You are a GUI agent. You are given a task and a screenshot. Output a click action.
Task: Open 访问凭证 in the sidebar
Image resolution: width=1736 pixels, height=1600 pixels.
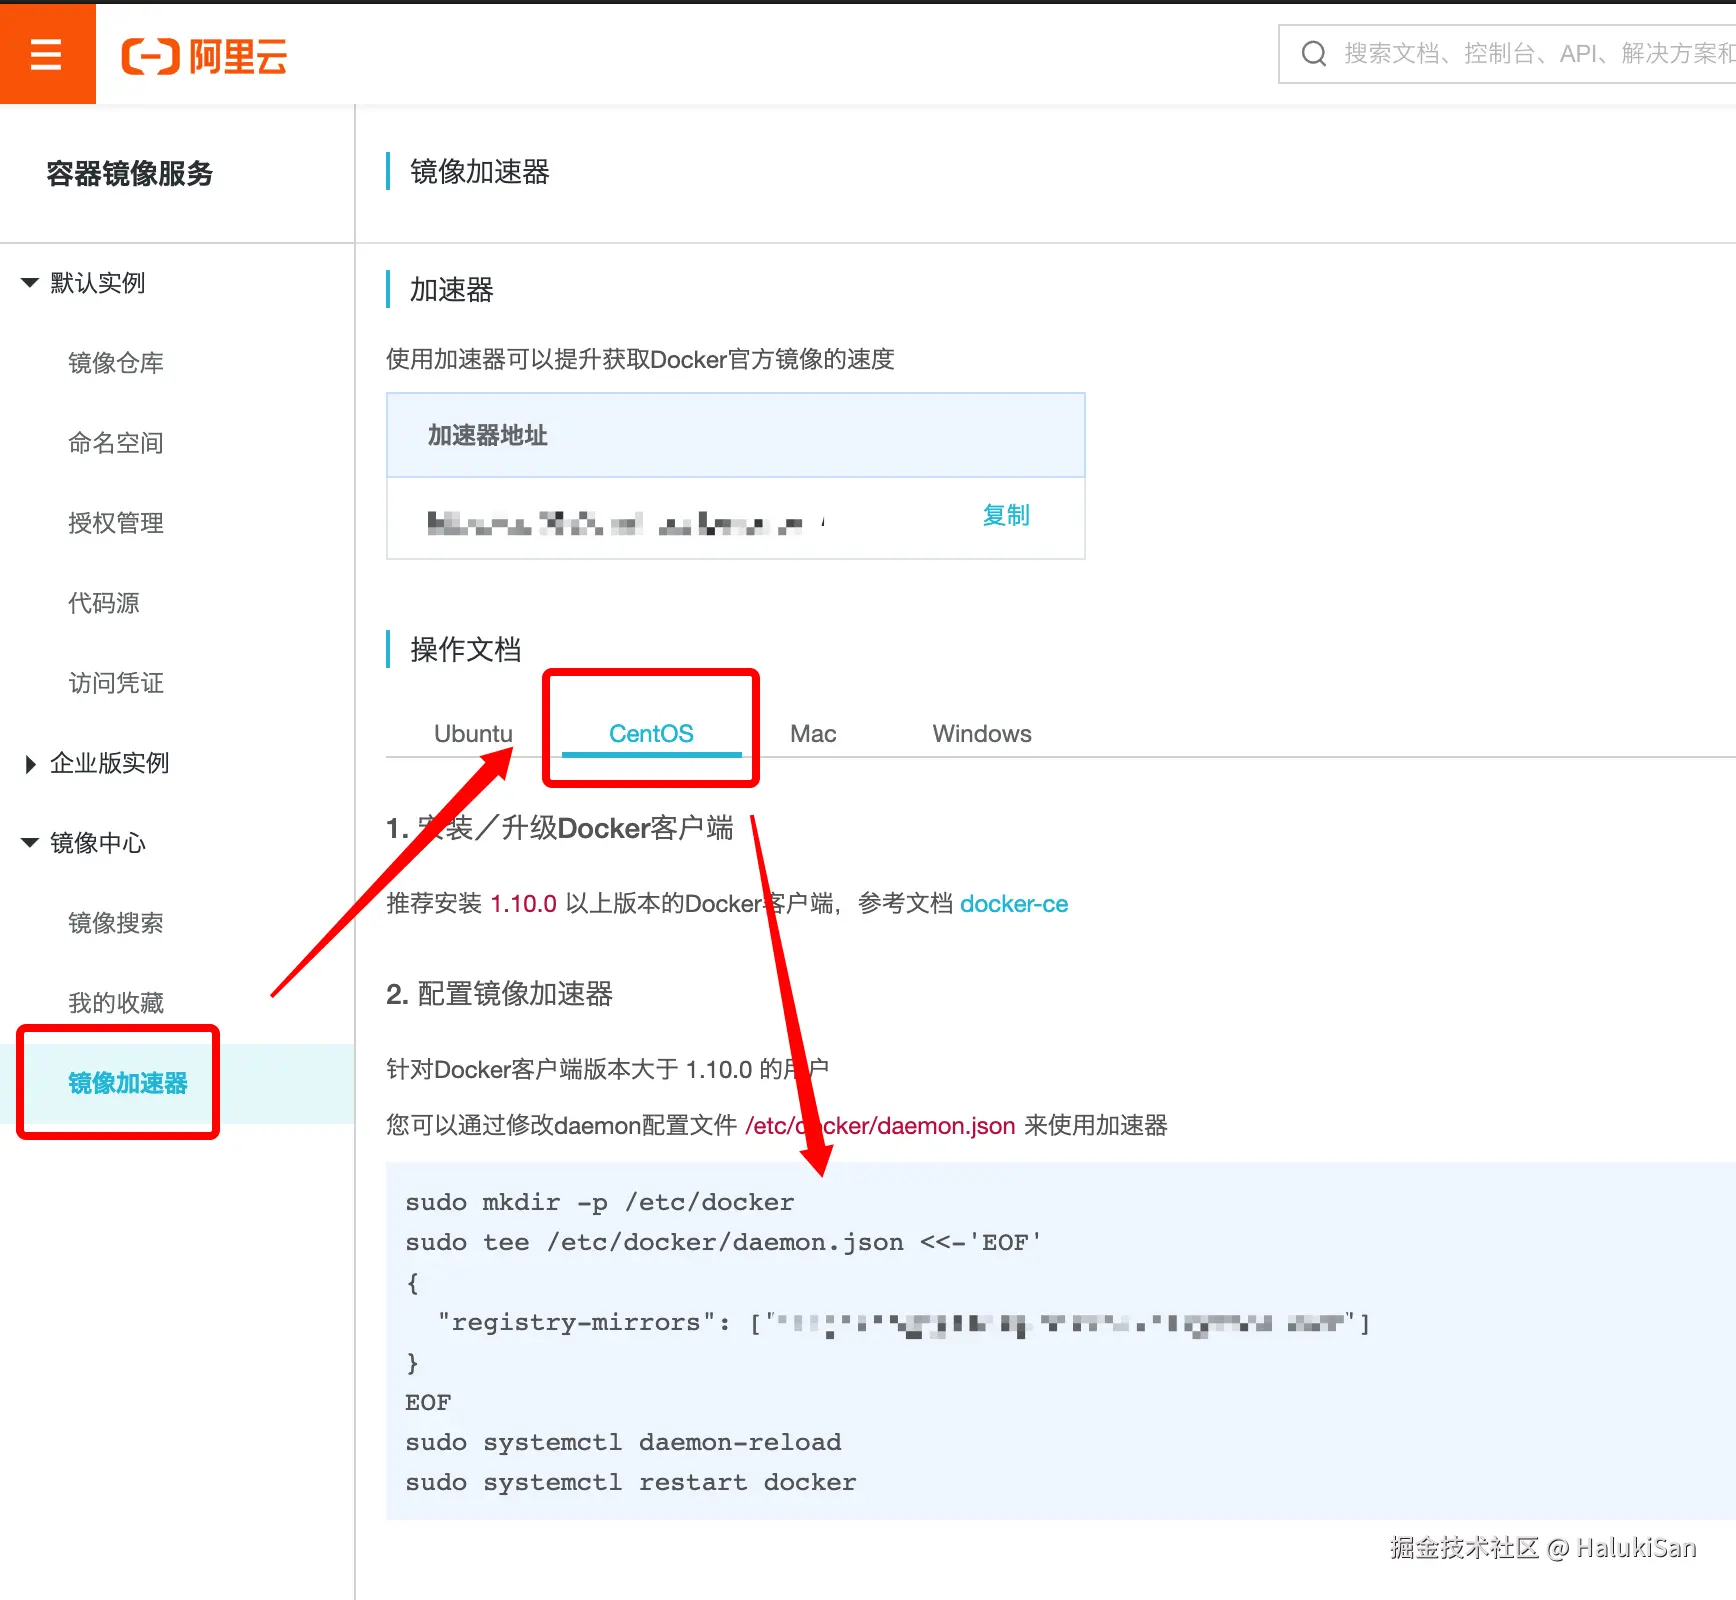(x=116, y=683)
